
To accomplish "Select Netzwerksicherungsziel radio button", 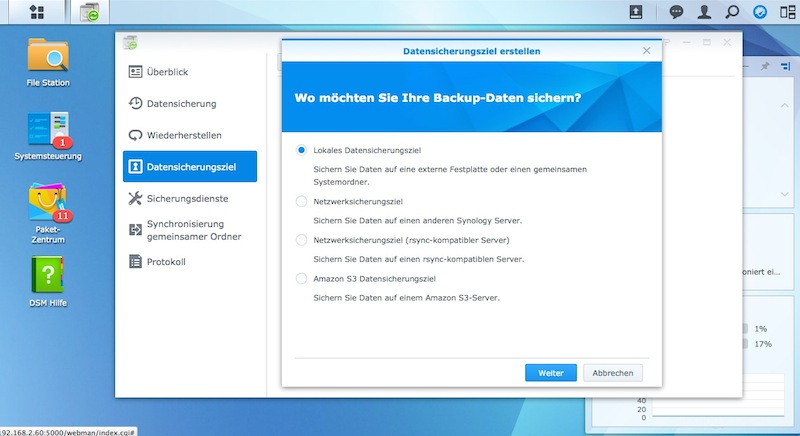I will click(301, 201).
